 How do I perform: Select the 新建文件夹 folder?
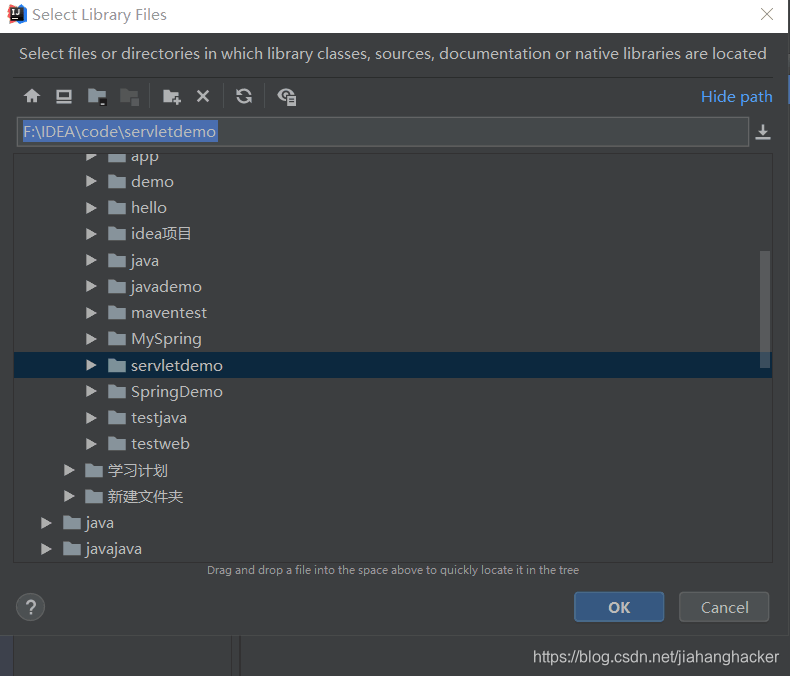point(392,496)
